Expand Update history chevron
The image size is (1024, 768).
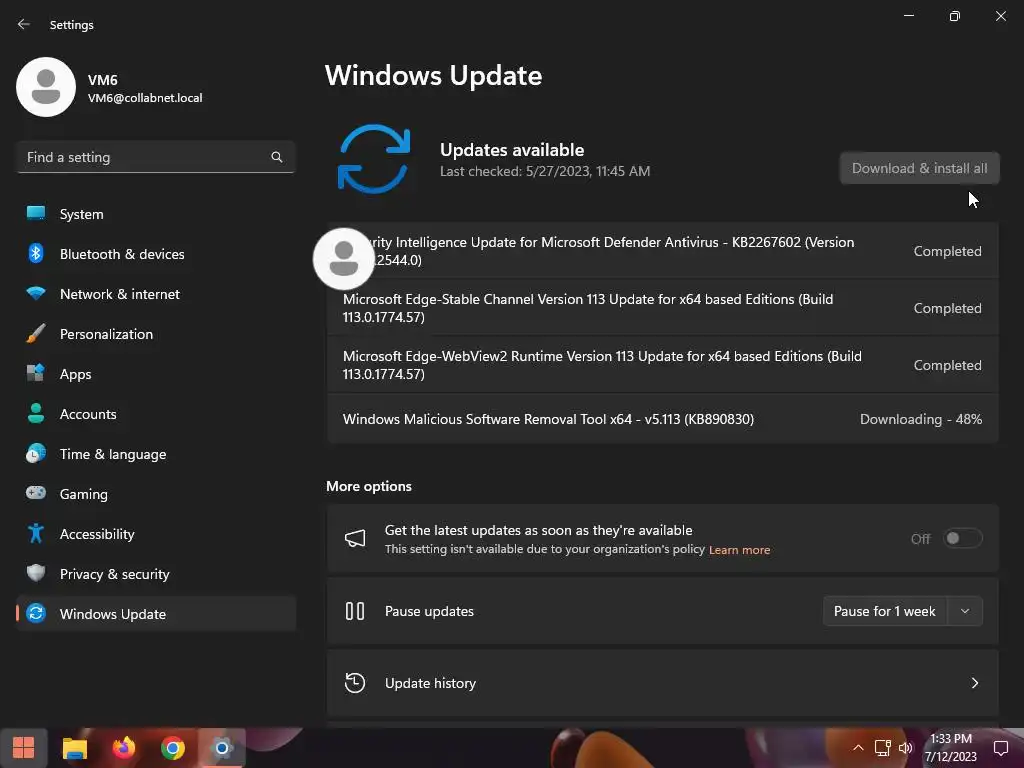[974, 683]
